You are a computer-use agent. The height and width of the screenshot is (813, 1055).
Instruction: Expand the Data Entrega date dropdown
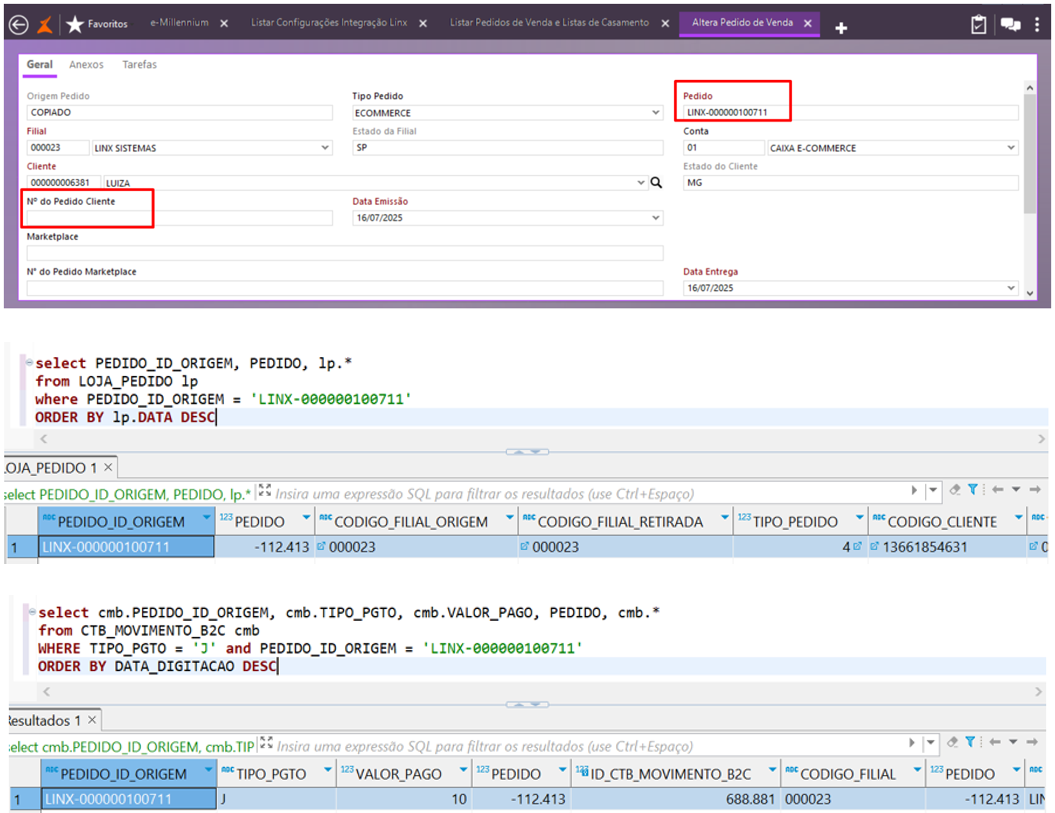(x=1011, y=287)
